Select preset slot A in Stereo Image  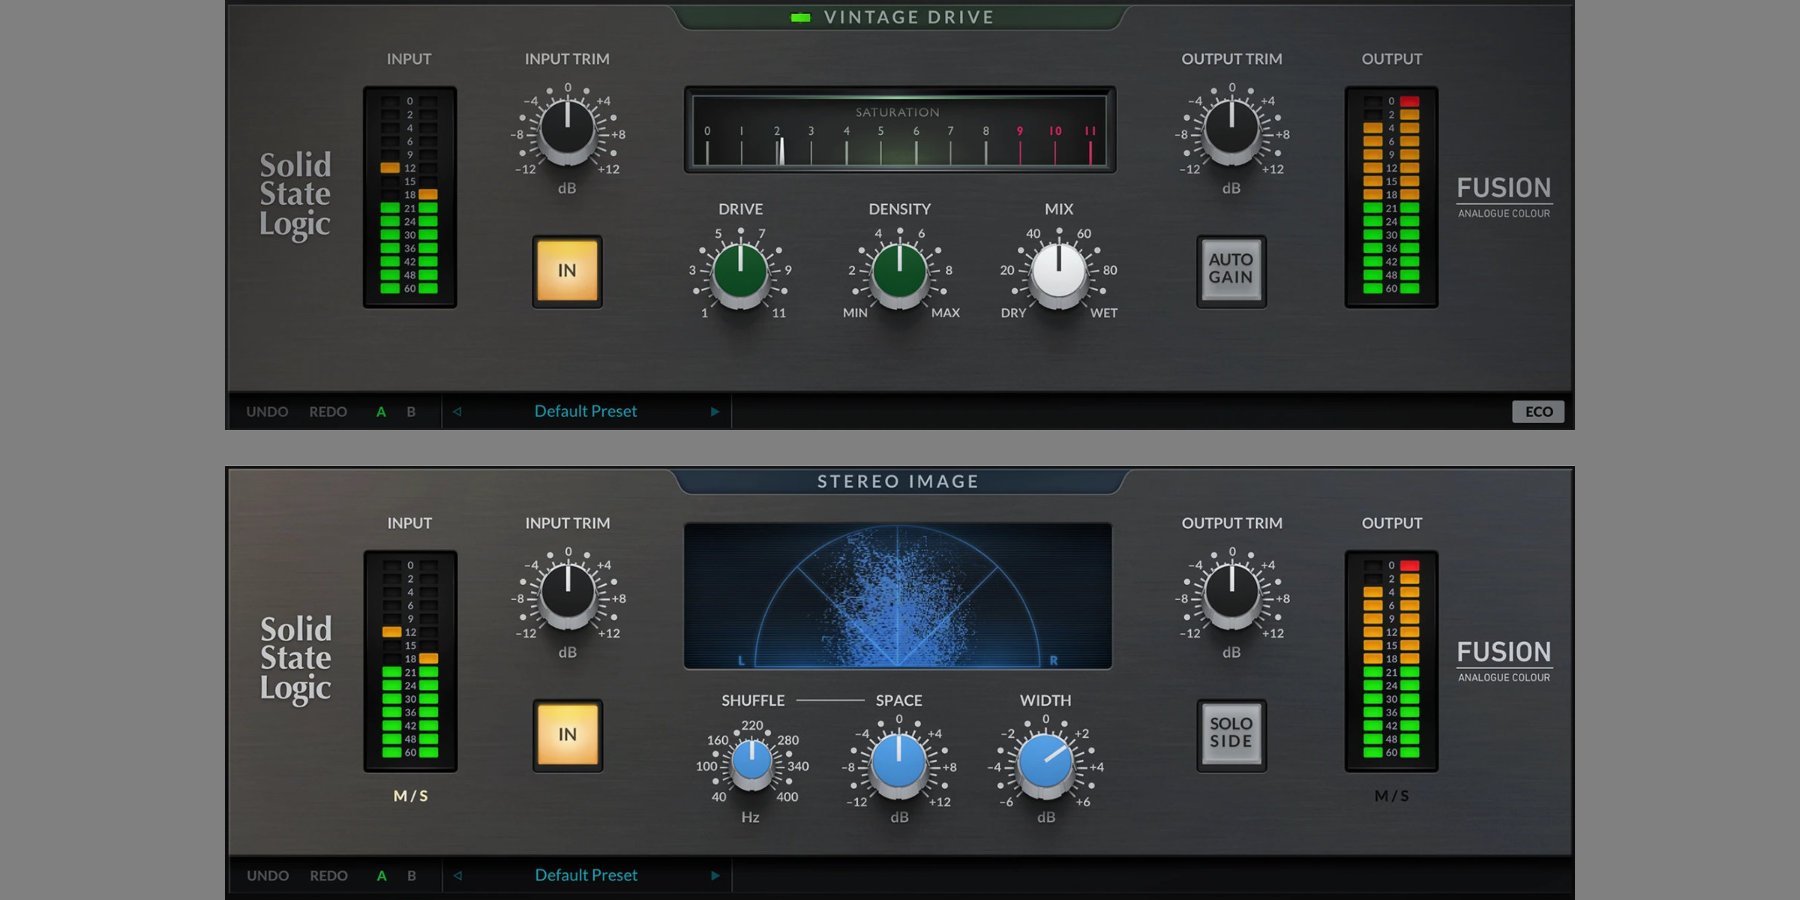[x=381, y=876]
